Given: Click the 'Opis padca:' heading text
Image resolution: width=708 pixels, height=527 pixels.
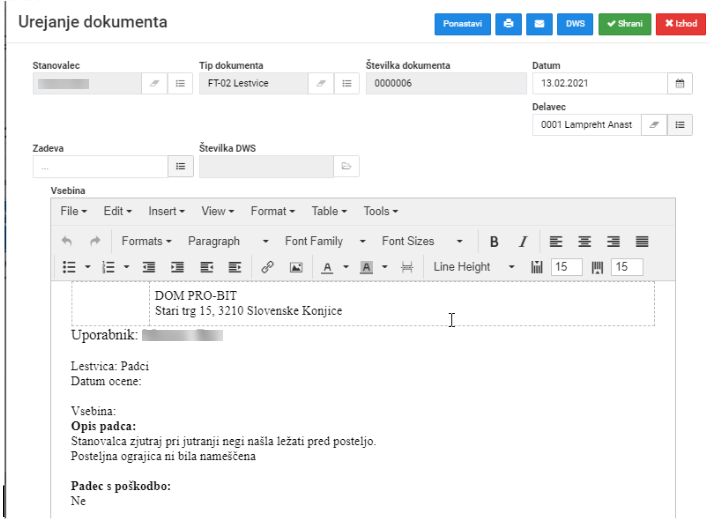Looking at the screenshot, I should [103, 426].
